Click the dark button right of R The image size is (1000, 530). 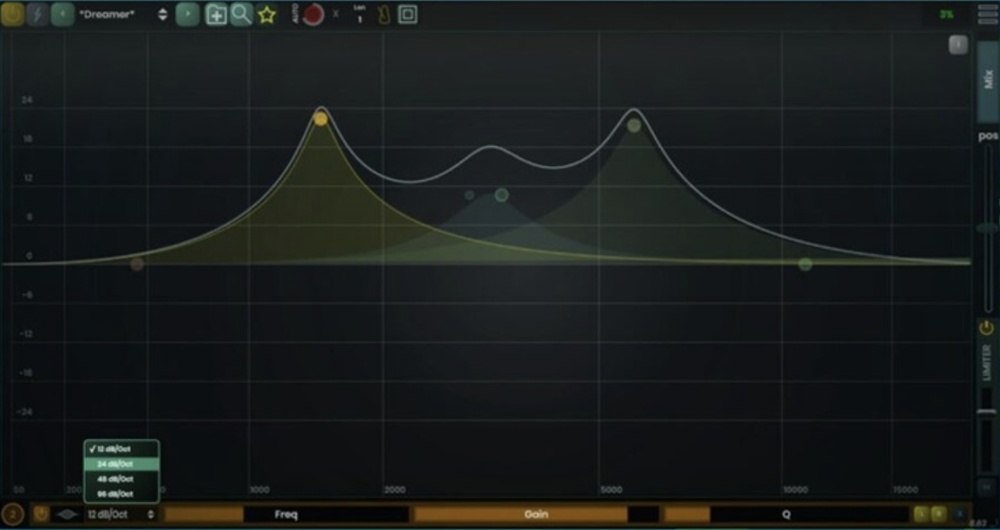pos(959,514)
